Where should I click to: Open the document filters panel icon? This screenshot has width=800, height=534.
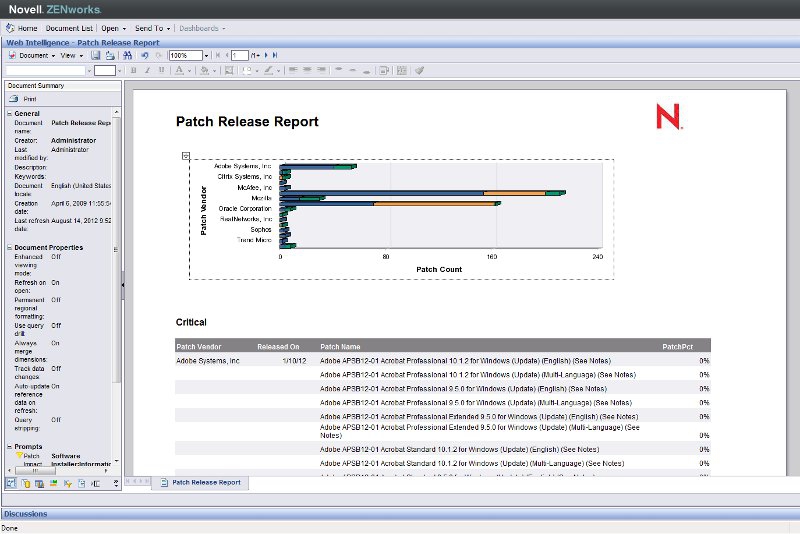[67, 484]
